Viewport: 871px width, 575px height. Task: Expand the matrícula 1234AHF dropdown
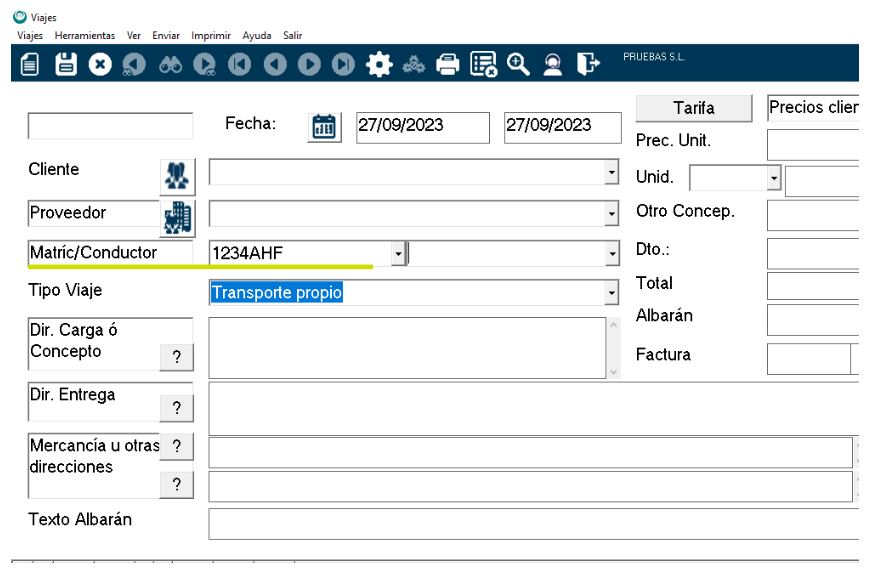point(397,254)
